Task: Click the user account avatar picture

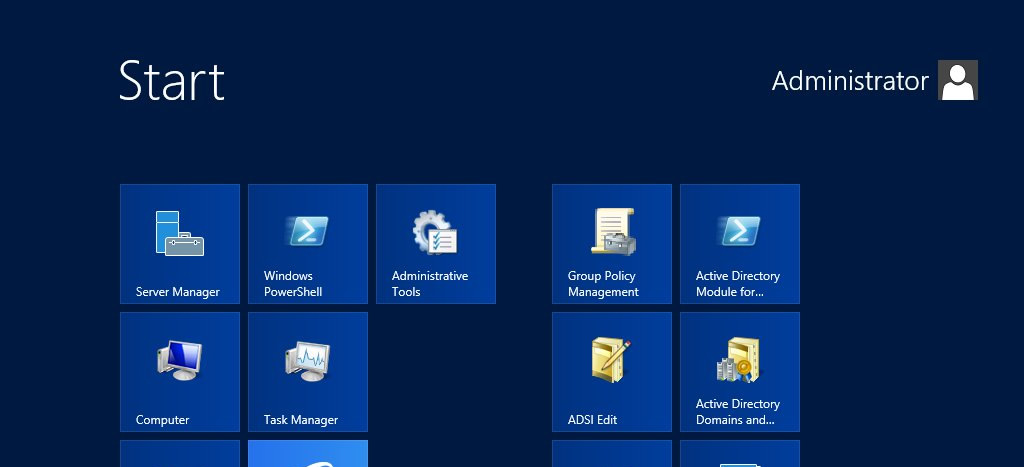Action: (x=957, y=81)
